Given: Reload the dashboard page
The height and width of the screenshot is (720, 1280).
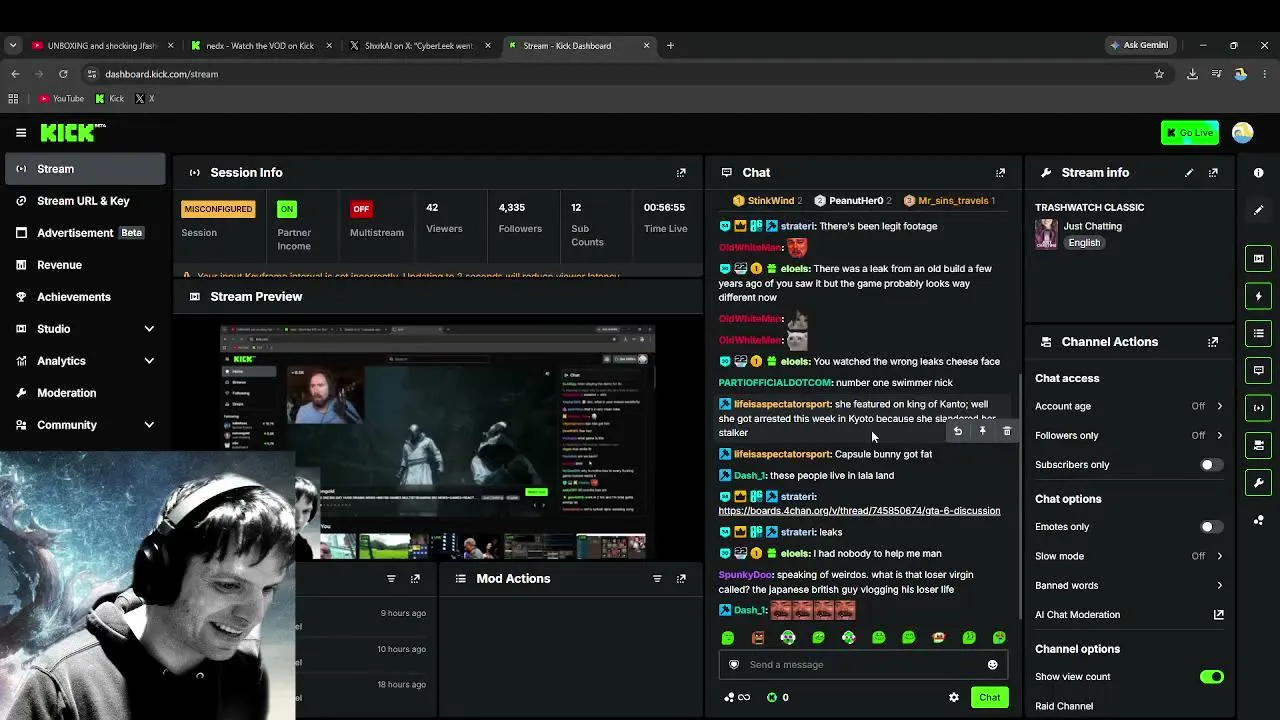Looking at the screenshot, I should click(63, 74).
